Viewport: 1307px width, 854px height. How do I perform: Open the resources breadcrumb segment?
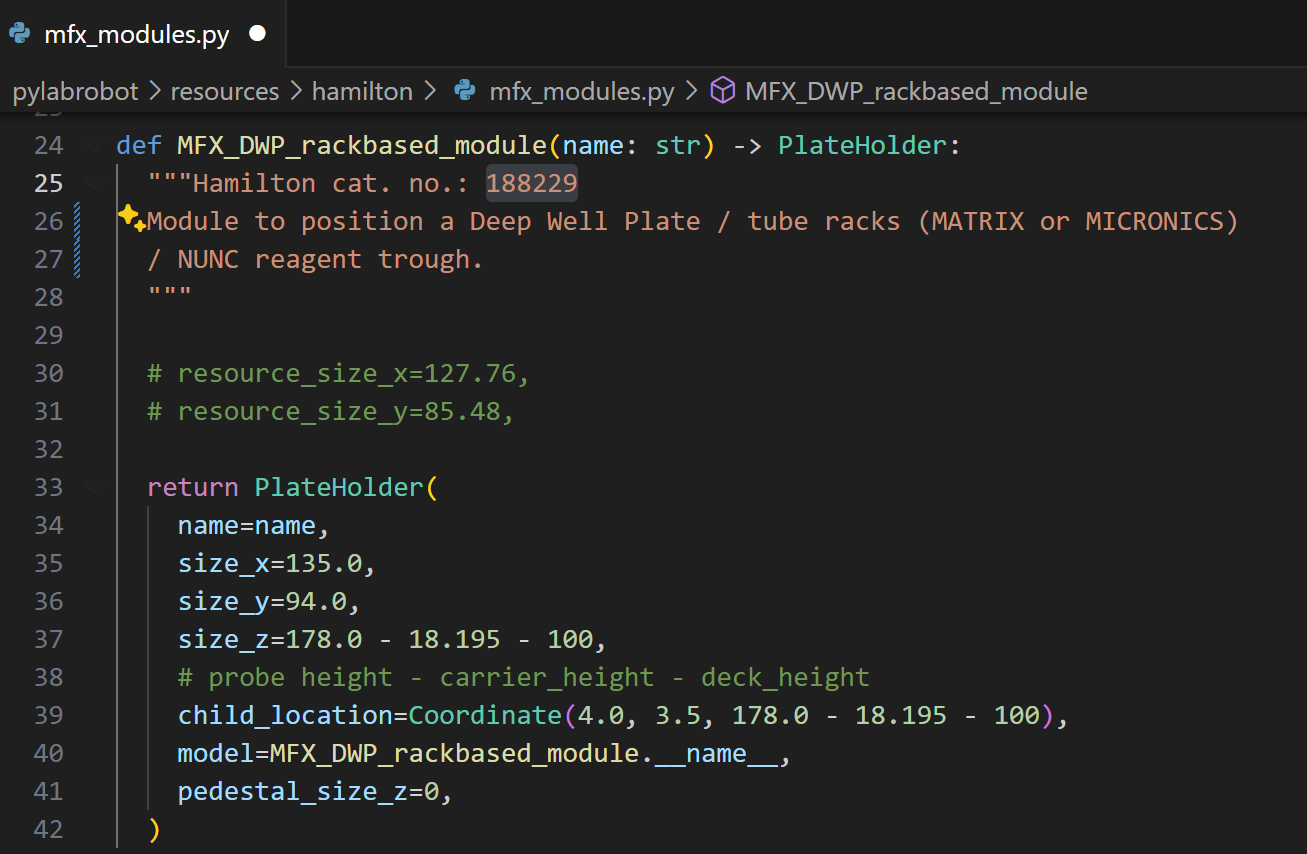tap(225, 92)
